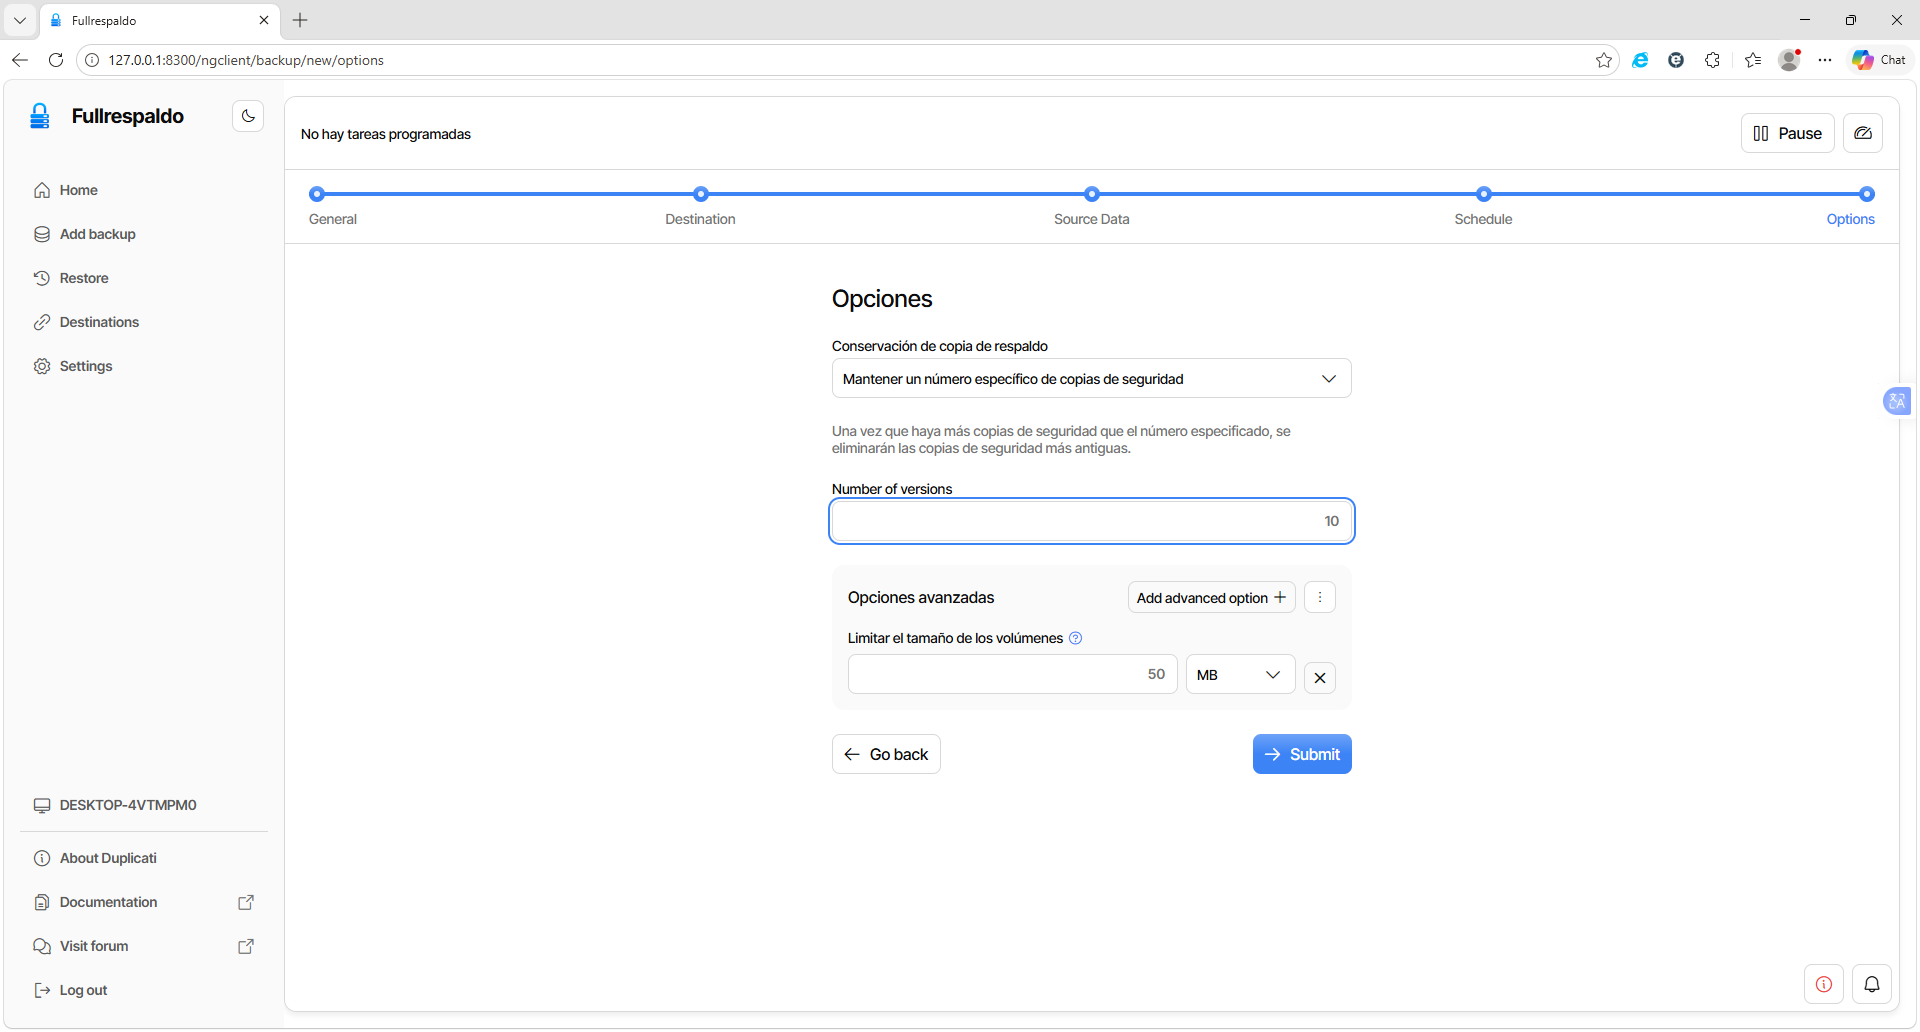Open Visit forum link
The width and height of the screenshot is (1920, 1032).
coord(94,946)
